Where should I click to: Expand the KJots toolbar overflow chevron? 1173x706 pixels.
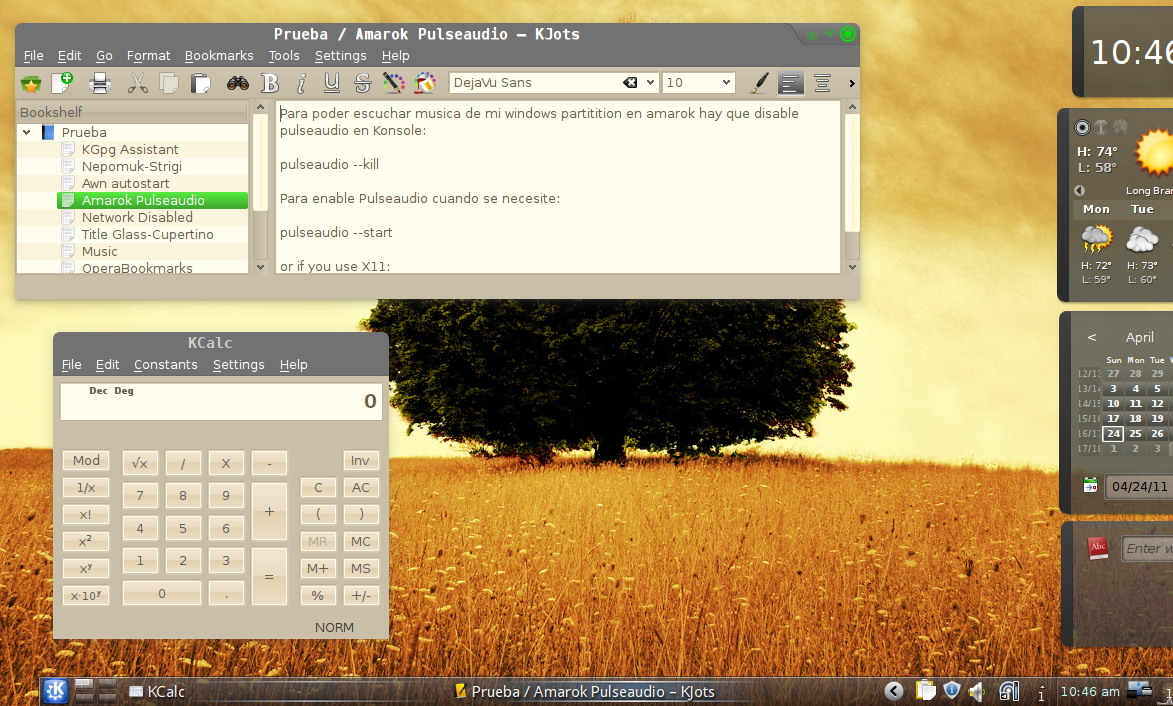pyautogui.click(x=851, y=83)
